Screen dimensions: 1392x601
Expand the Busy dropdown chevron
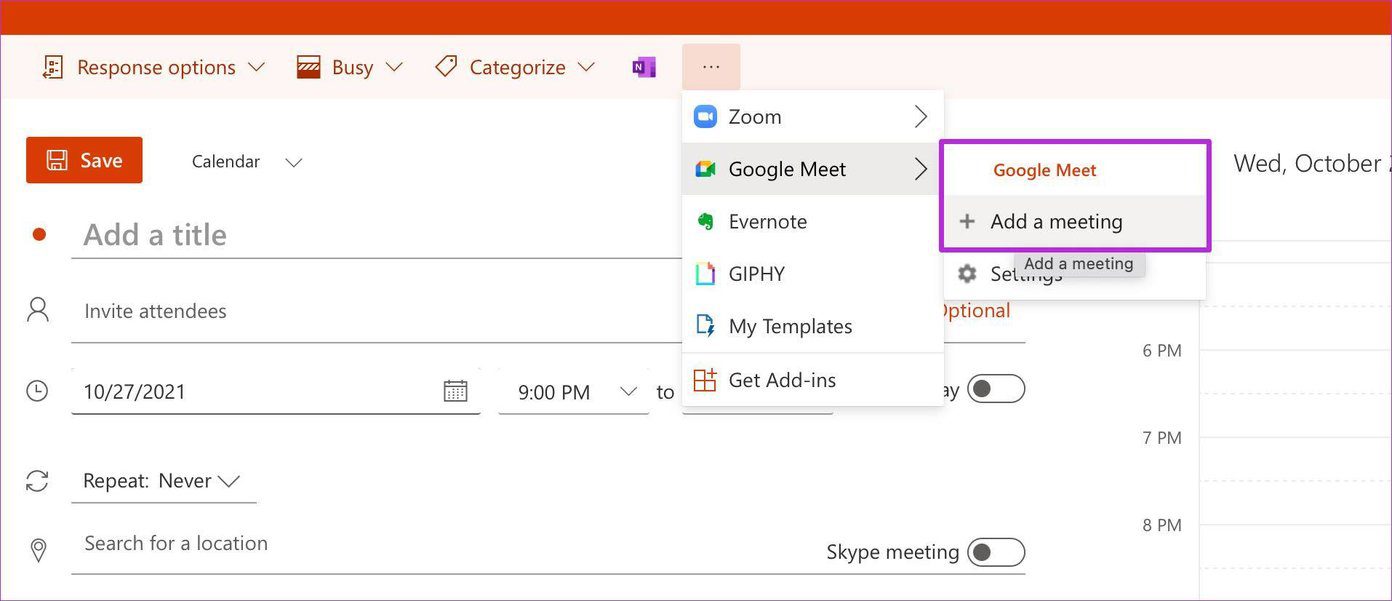click(394, 67)
